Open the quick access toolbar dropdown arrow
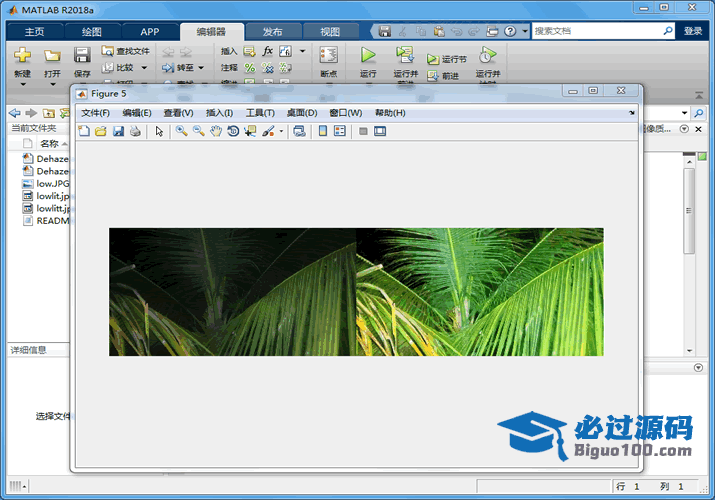Viewport: 715px width, 500px height. click(x=525, y=31)
